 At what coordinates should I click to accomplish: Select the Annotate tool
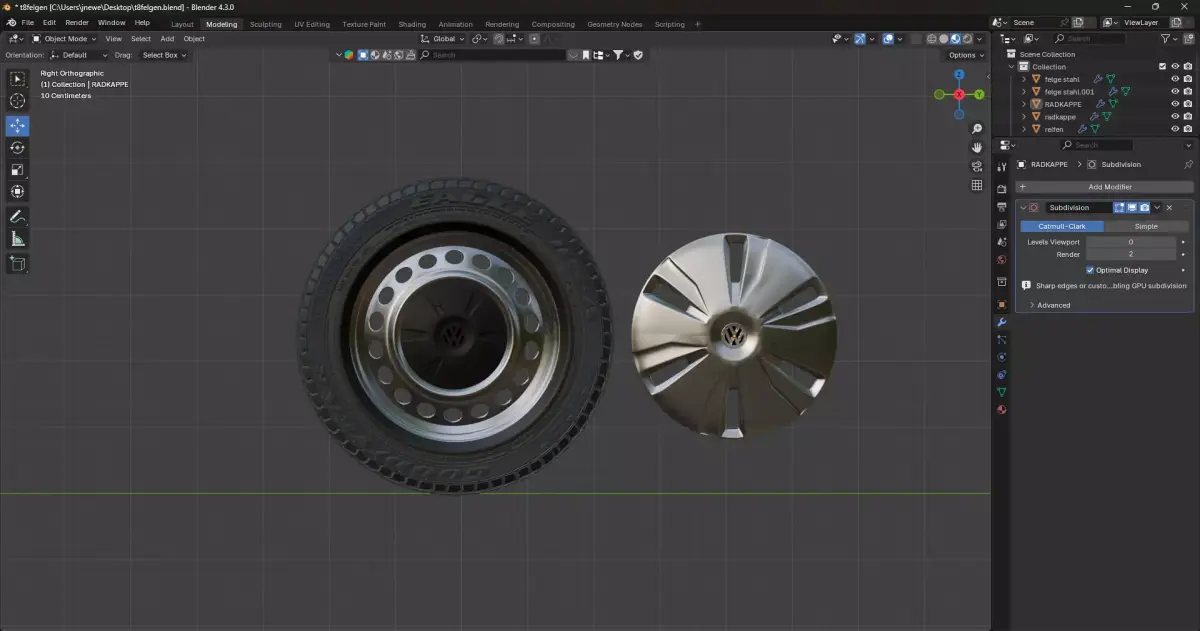(x=17, y=216)
